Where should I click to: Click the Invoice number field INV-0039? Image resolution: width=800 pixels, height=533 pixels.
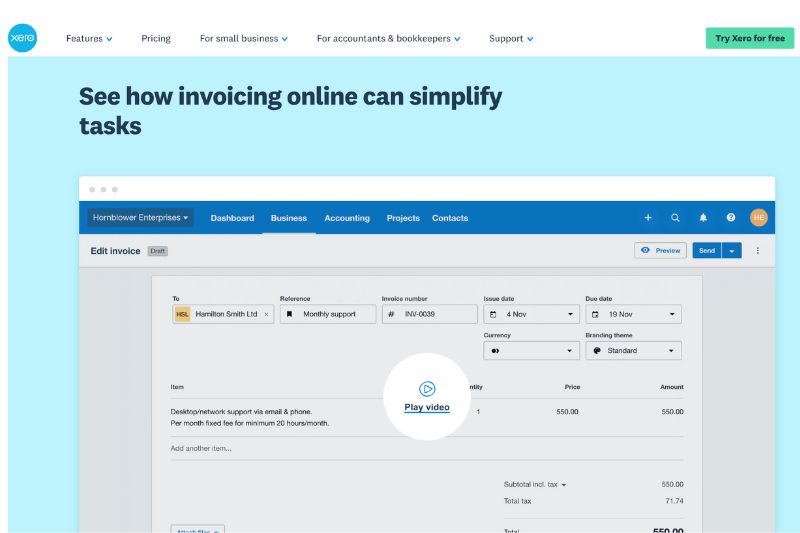click(x=430, y=314)
